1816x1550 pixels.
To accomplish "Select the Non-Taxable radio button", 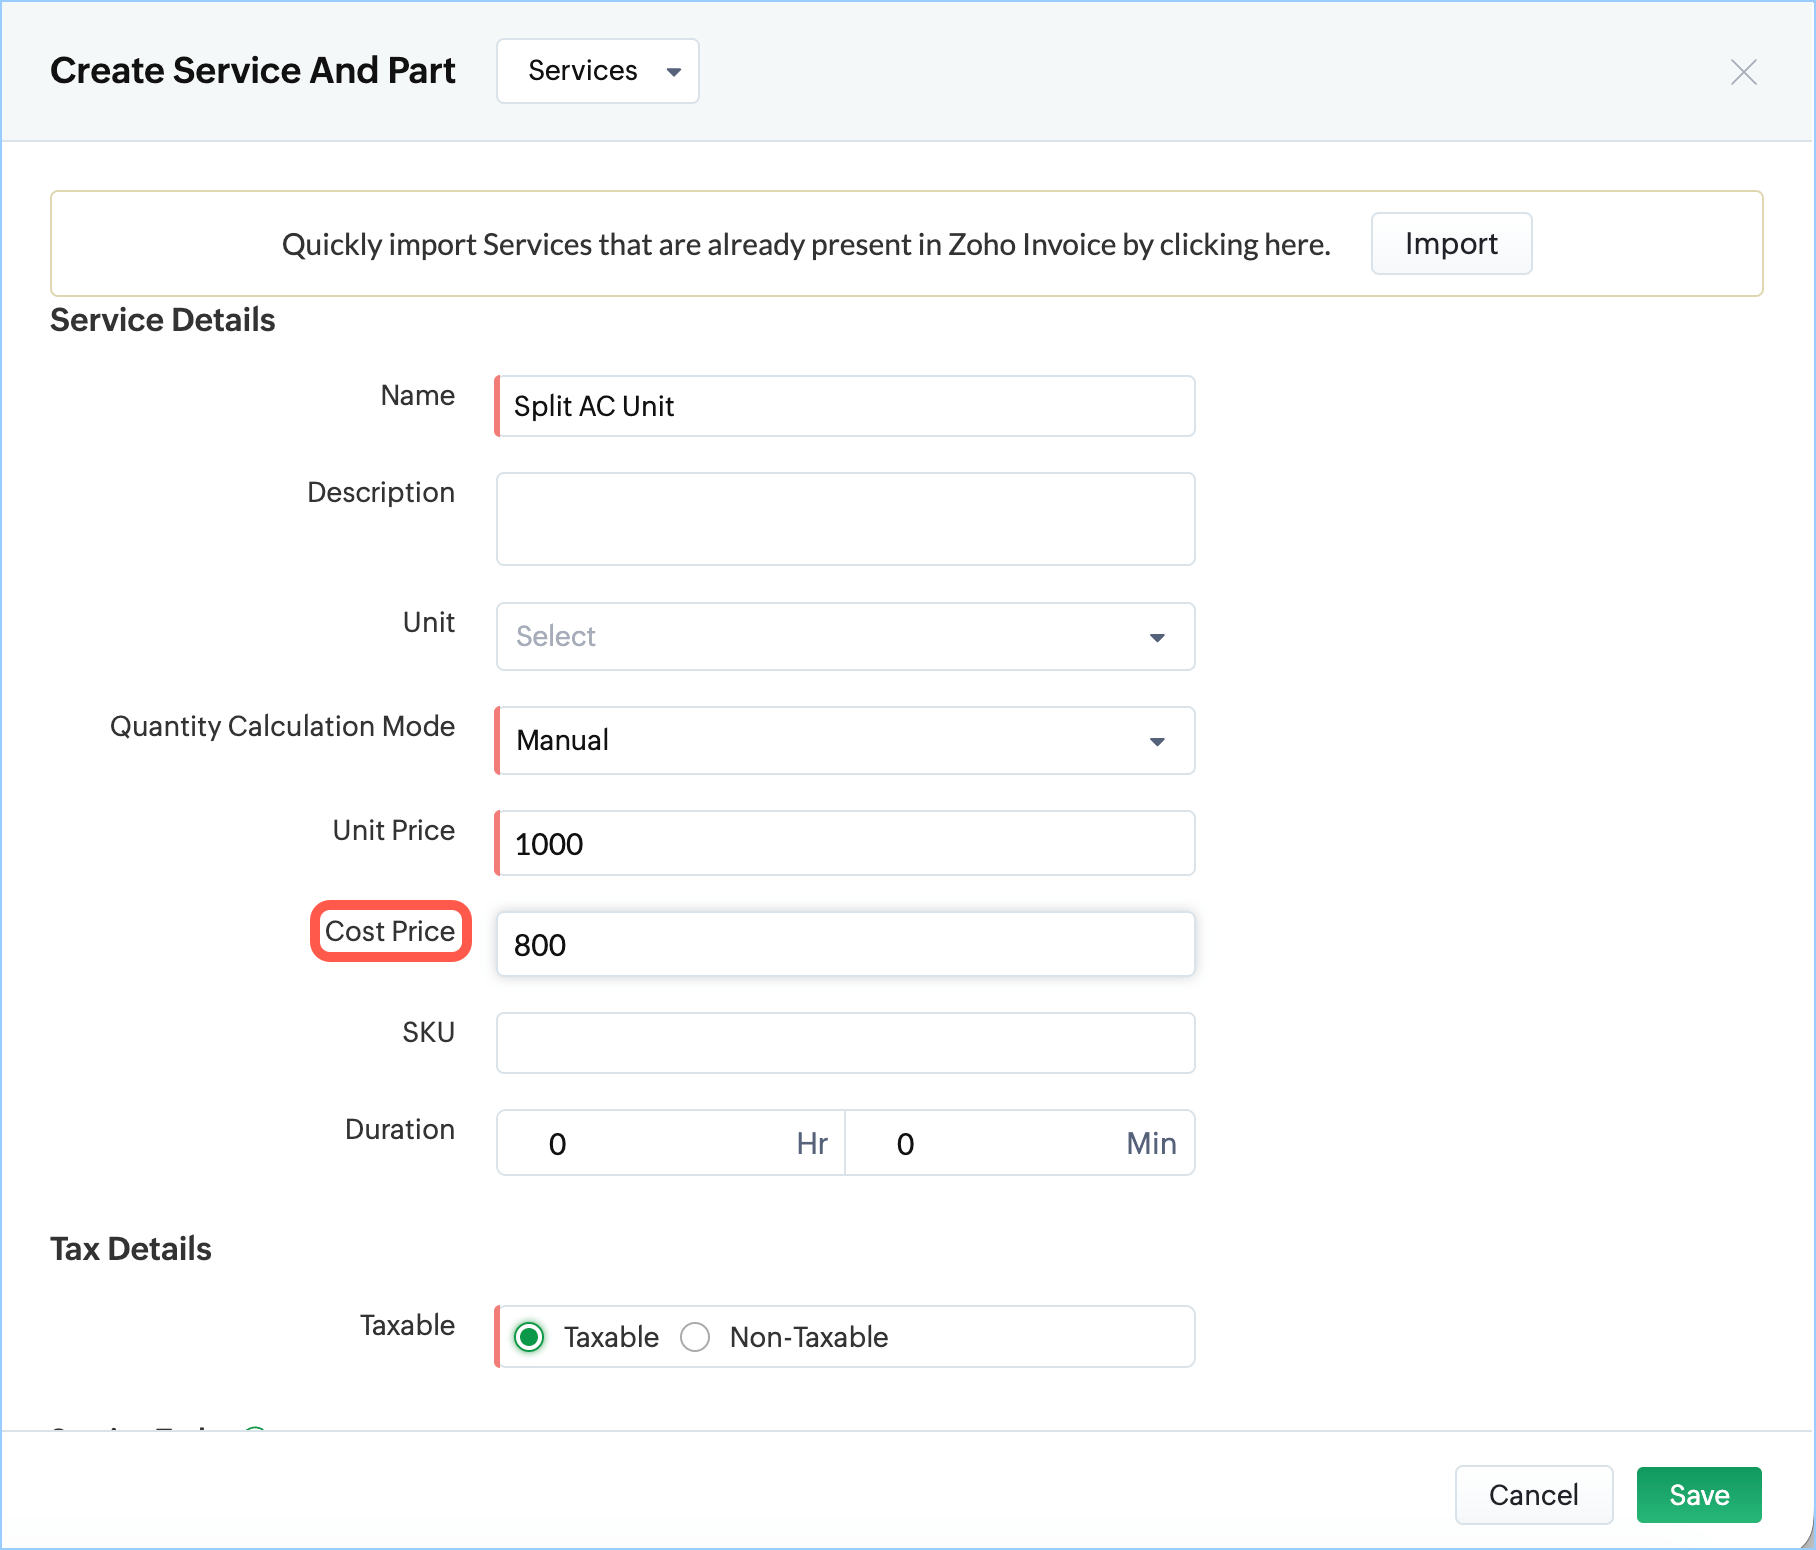I will 695,1337.
